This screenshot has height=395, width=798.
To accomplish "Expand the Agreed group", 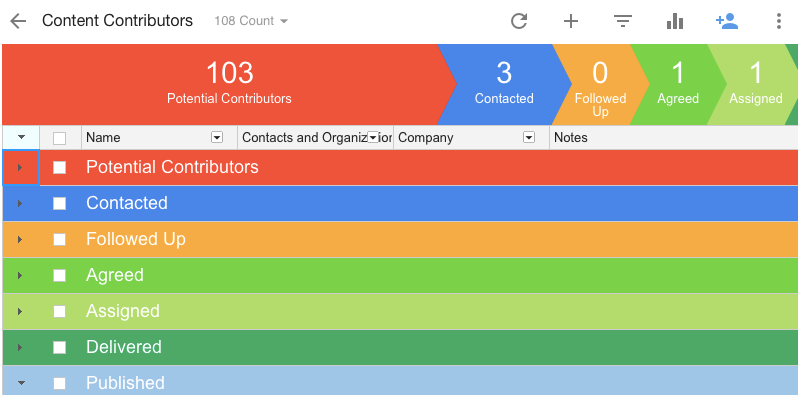I will point(20,275).
